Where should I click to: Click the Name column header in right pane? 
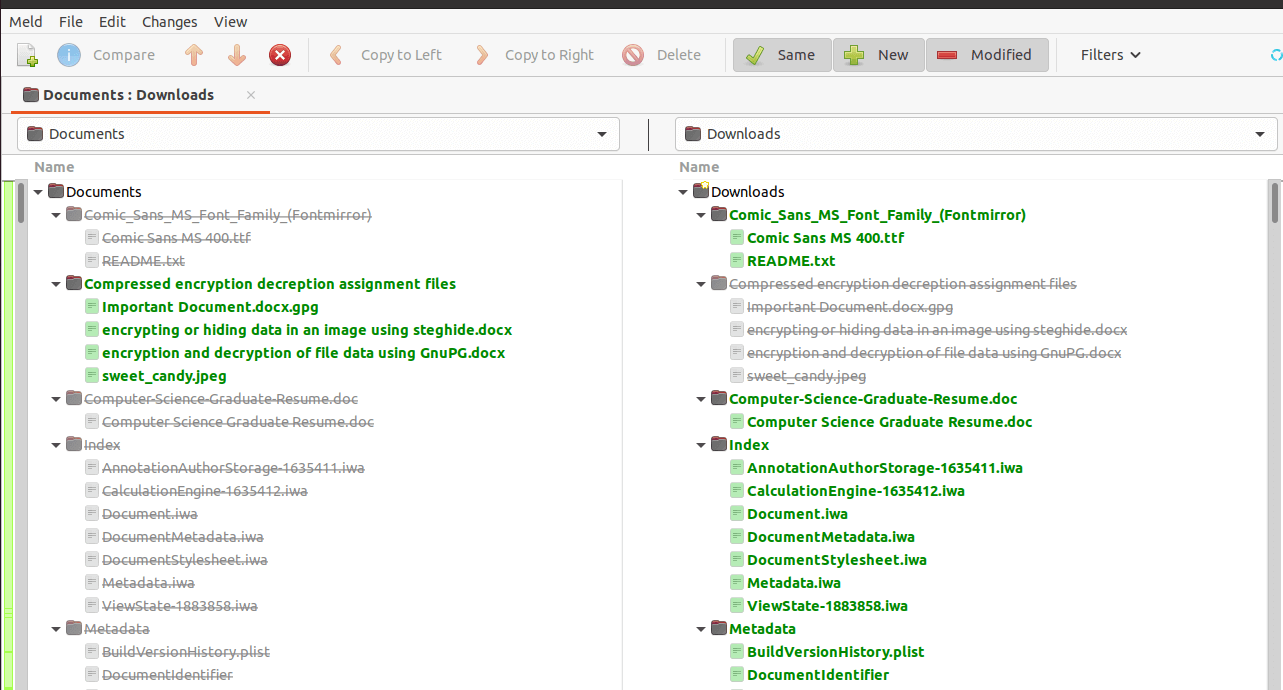[x=699, y=167]
